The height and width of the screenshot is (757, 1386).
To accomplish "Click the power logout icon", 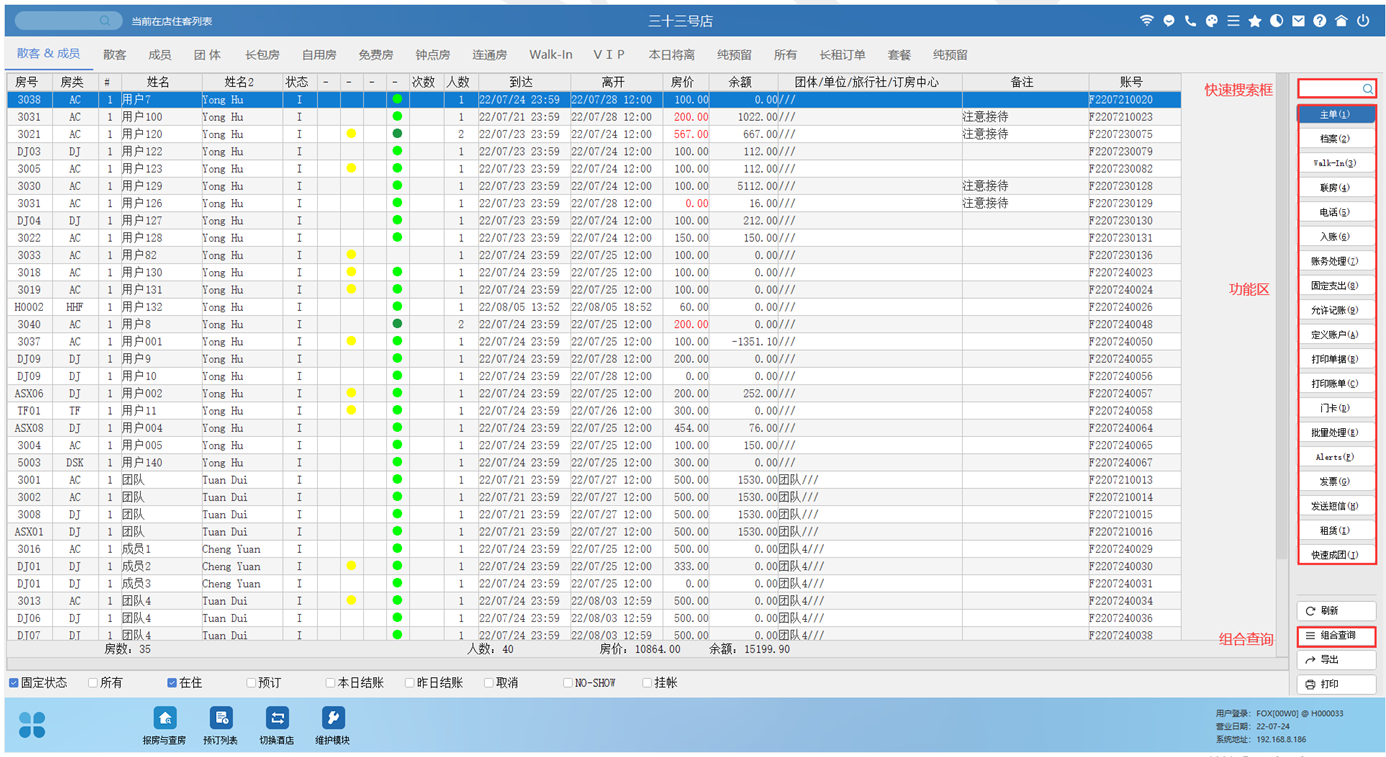I will tap(1363, 21).
